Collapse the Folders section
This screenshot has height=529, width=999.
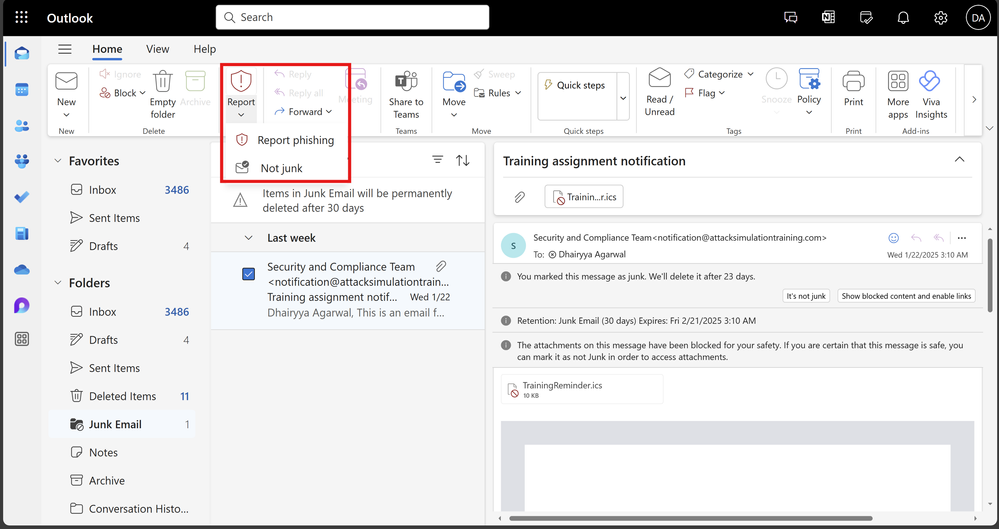click(58, 283)
